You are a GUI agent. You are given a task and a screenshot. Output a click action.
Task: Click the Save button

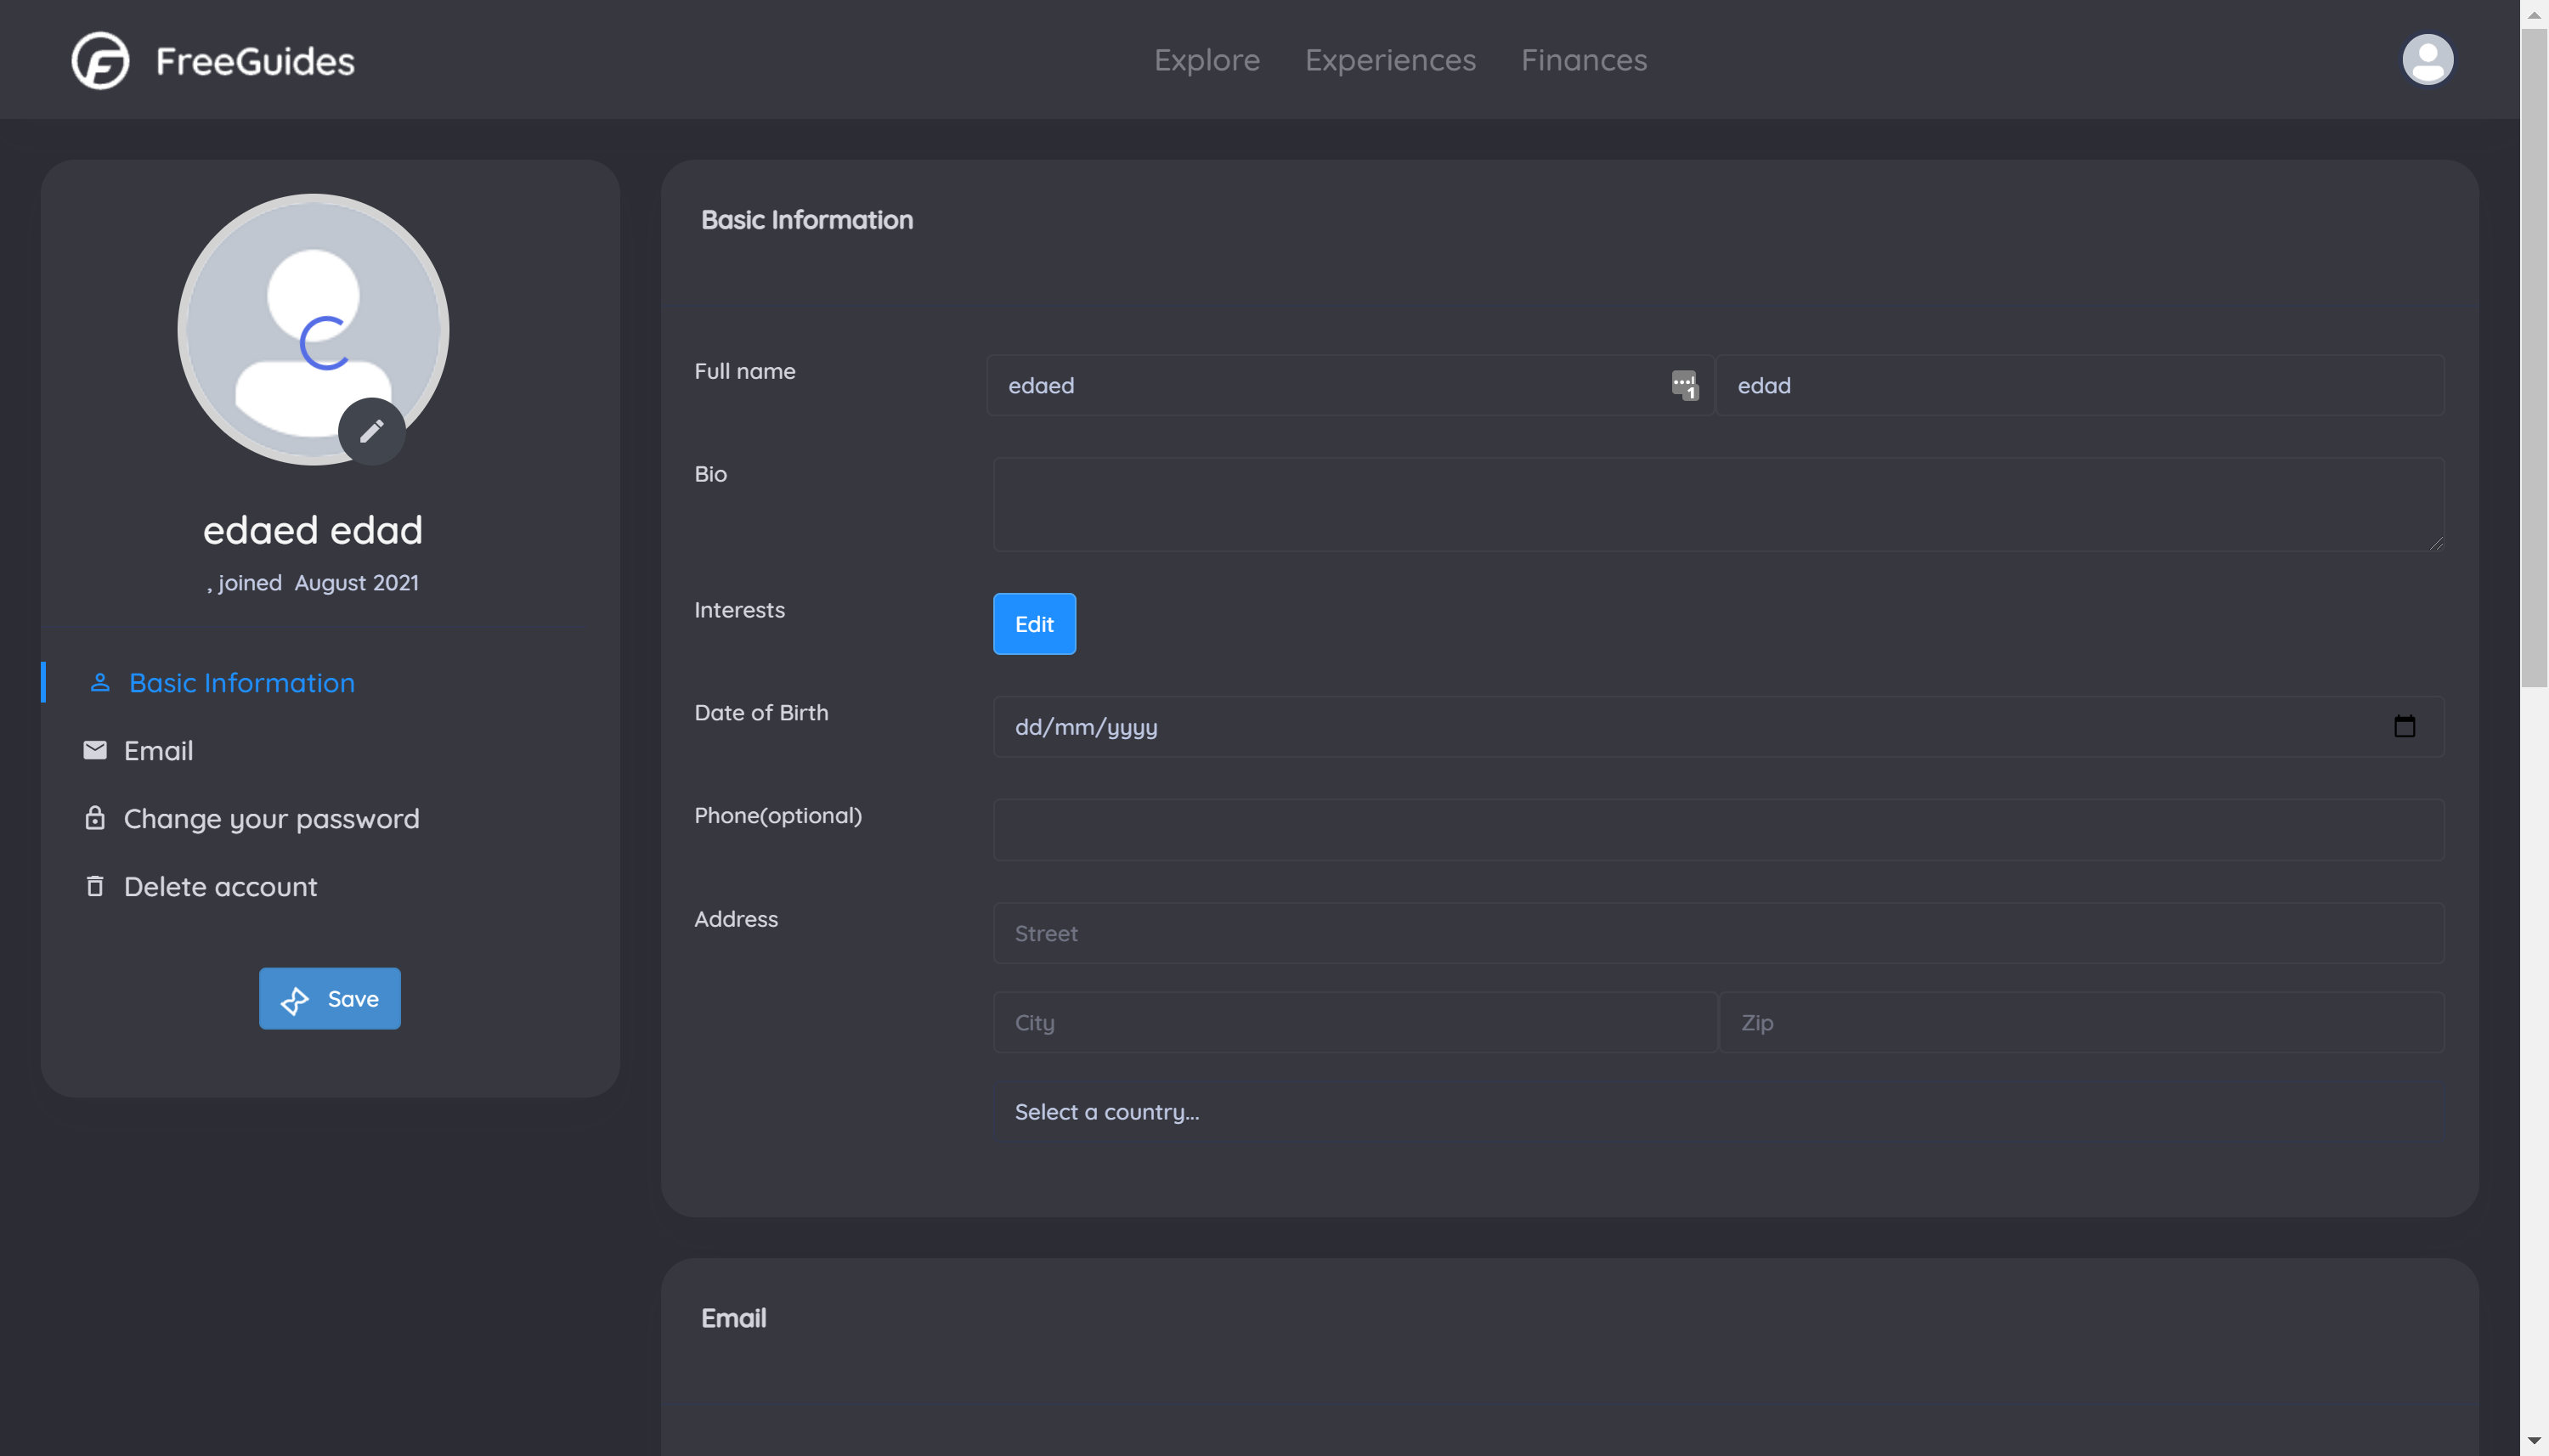(330, 998)
